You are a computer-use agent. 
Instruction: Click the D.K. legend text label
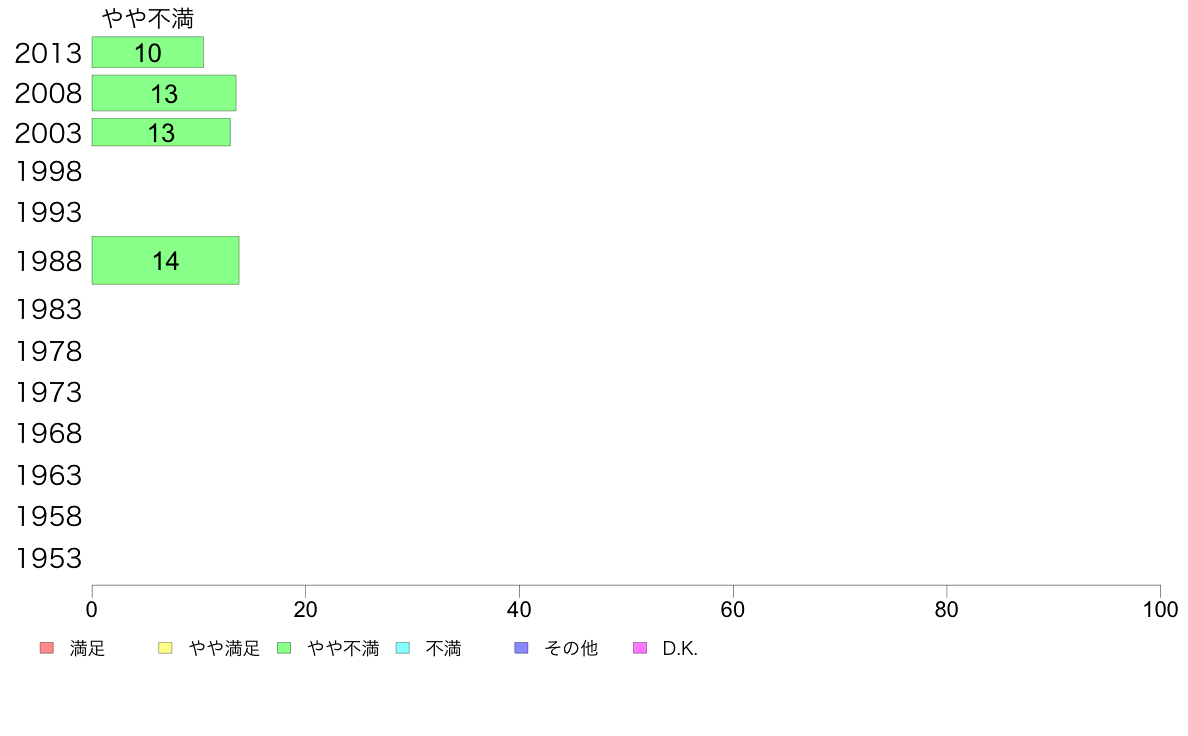(x=680, y=649)
